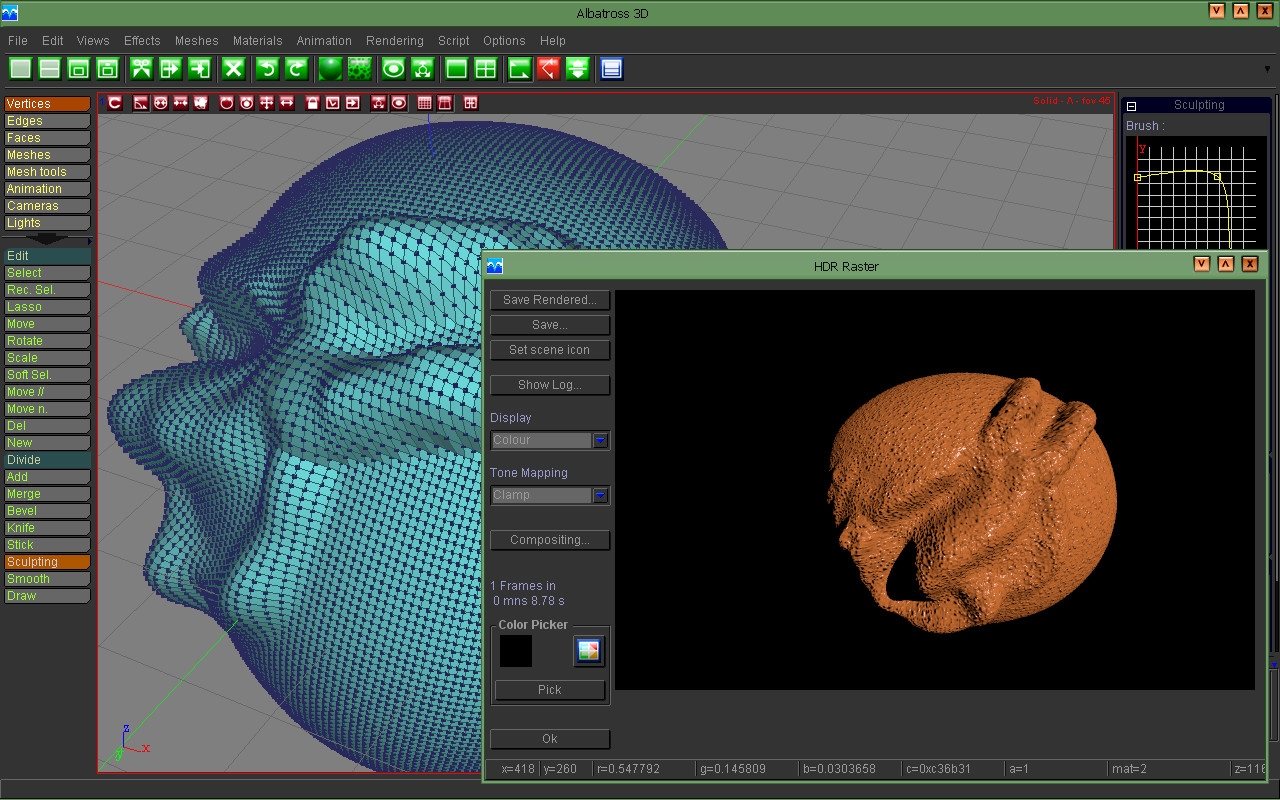Click the horizontal split square toolbar icon
The image size is (1280, 800).
[49, 69]
